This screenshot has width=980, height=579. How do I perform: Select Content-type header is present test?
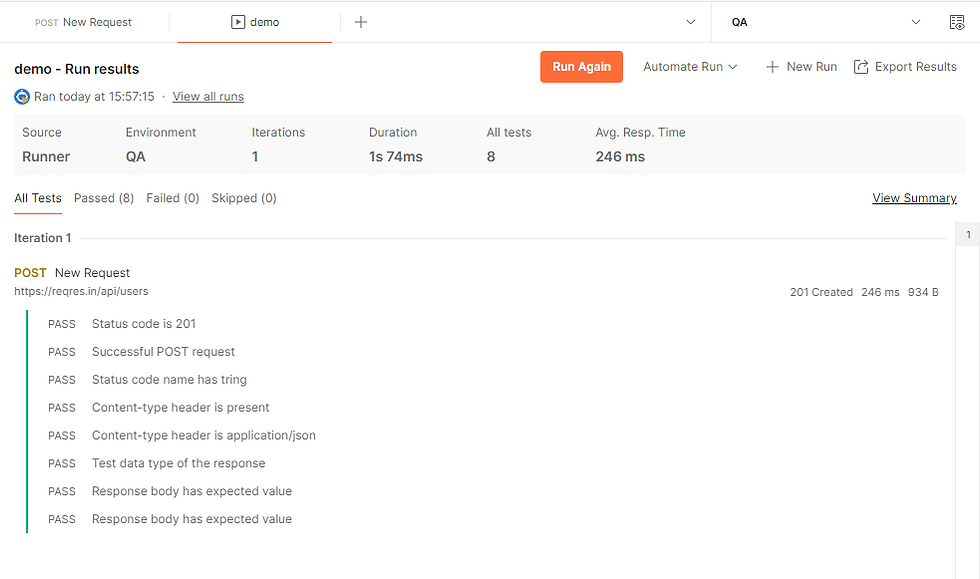181,408
